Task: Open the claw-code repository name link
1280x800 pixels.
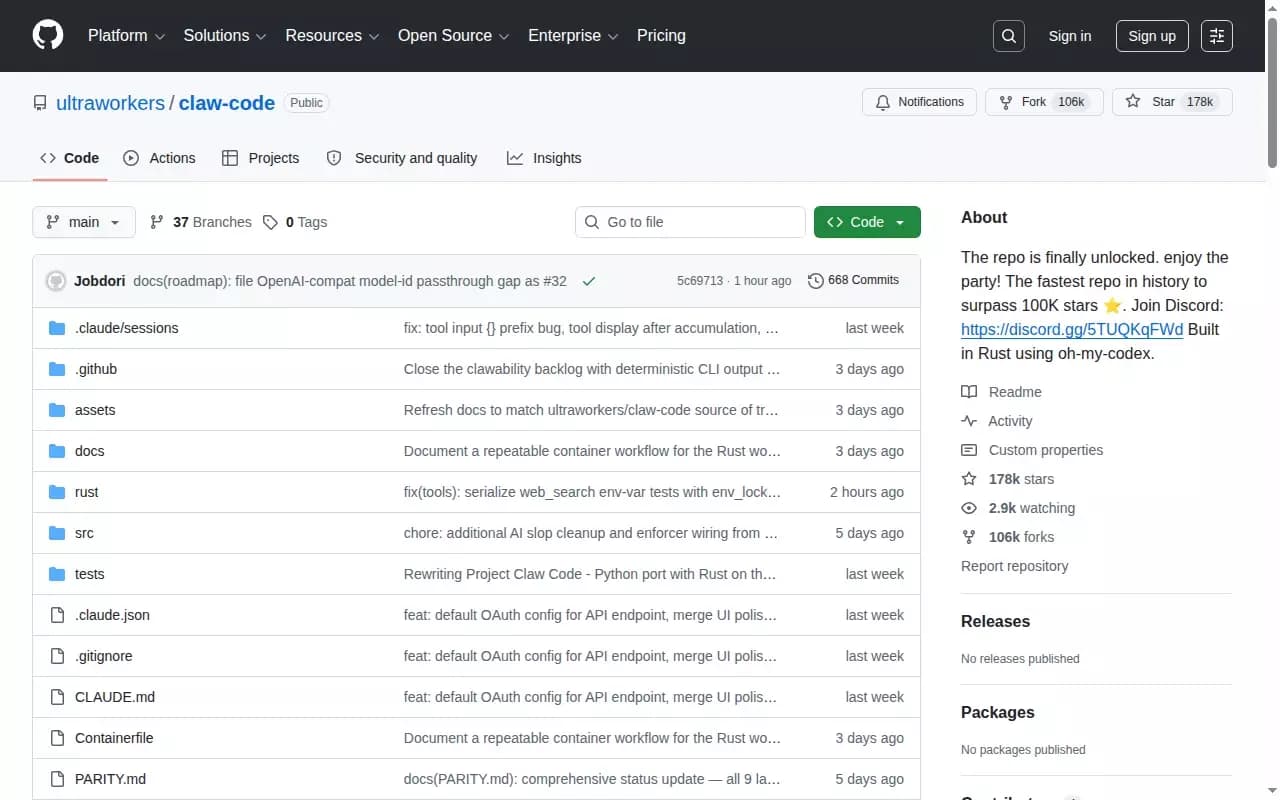Action: [x=227, y=103]
